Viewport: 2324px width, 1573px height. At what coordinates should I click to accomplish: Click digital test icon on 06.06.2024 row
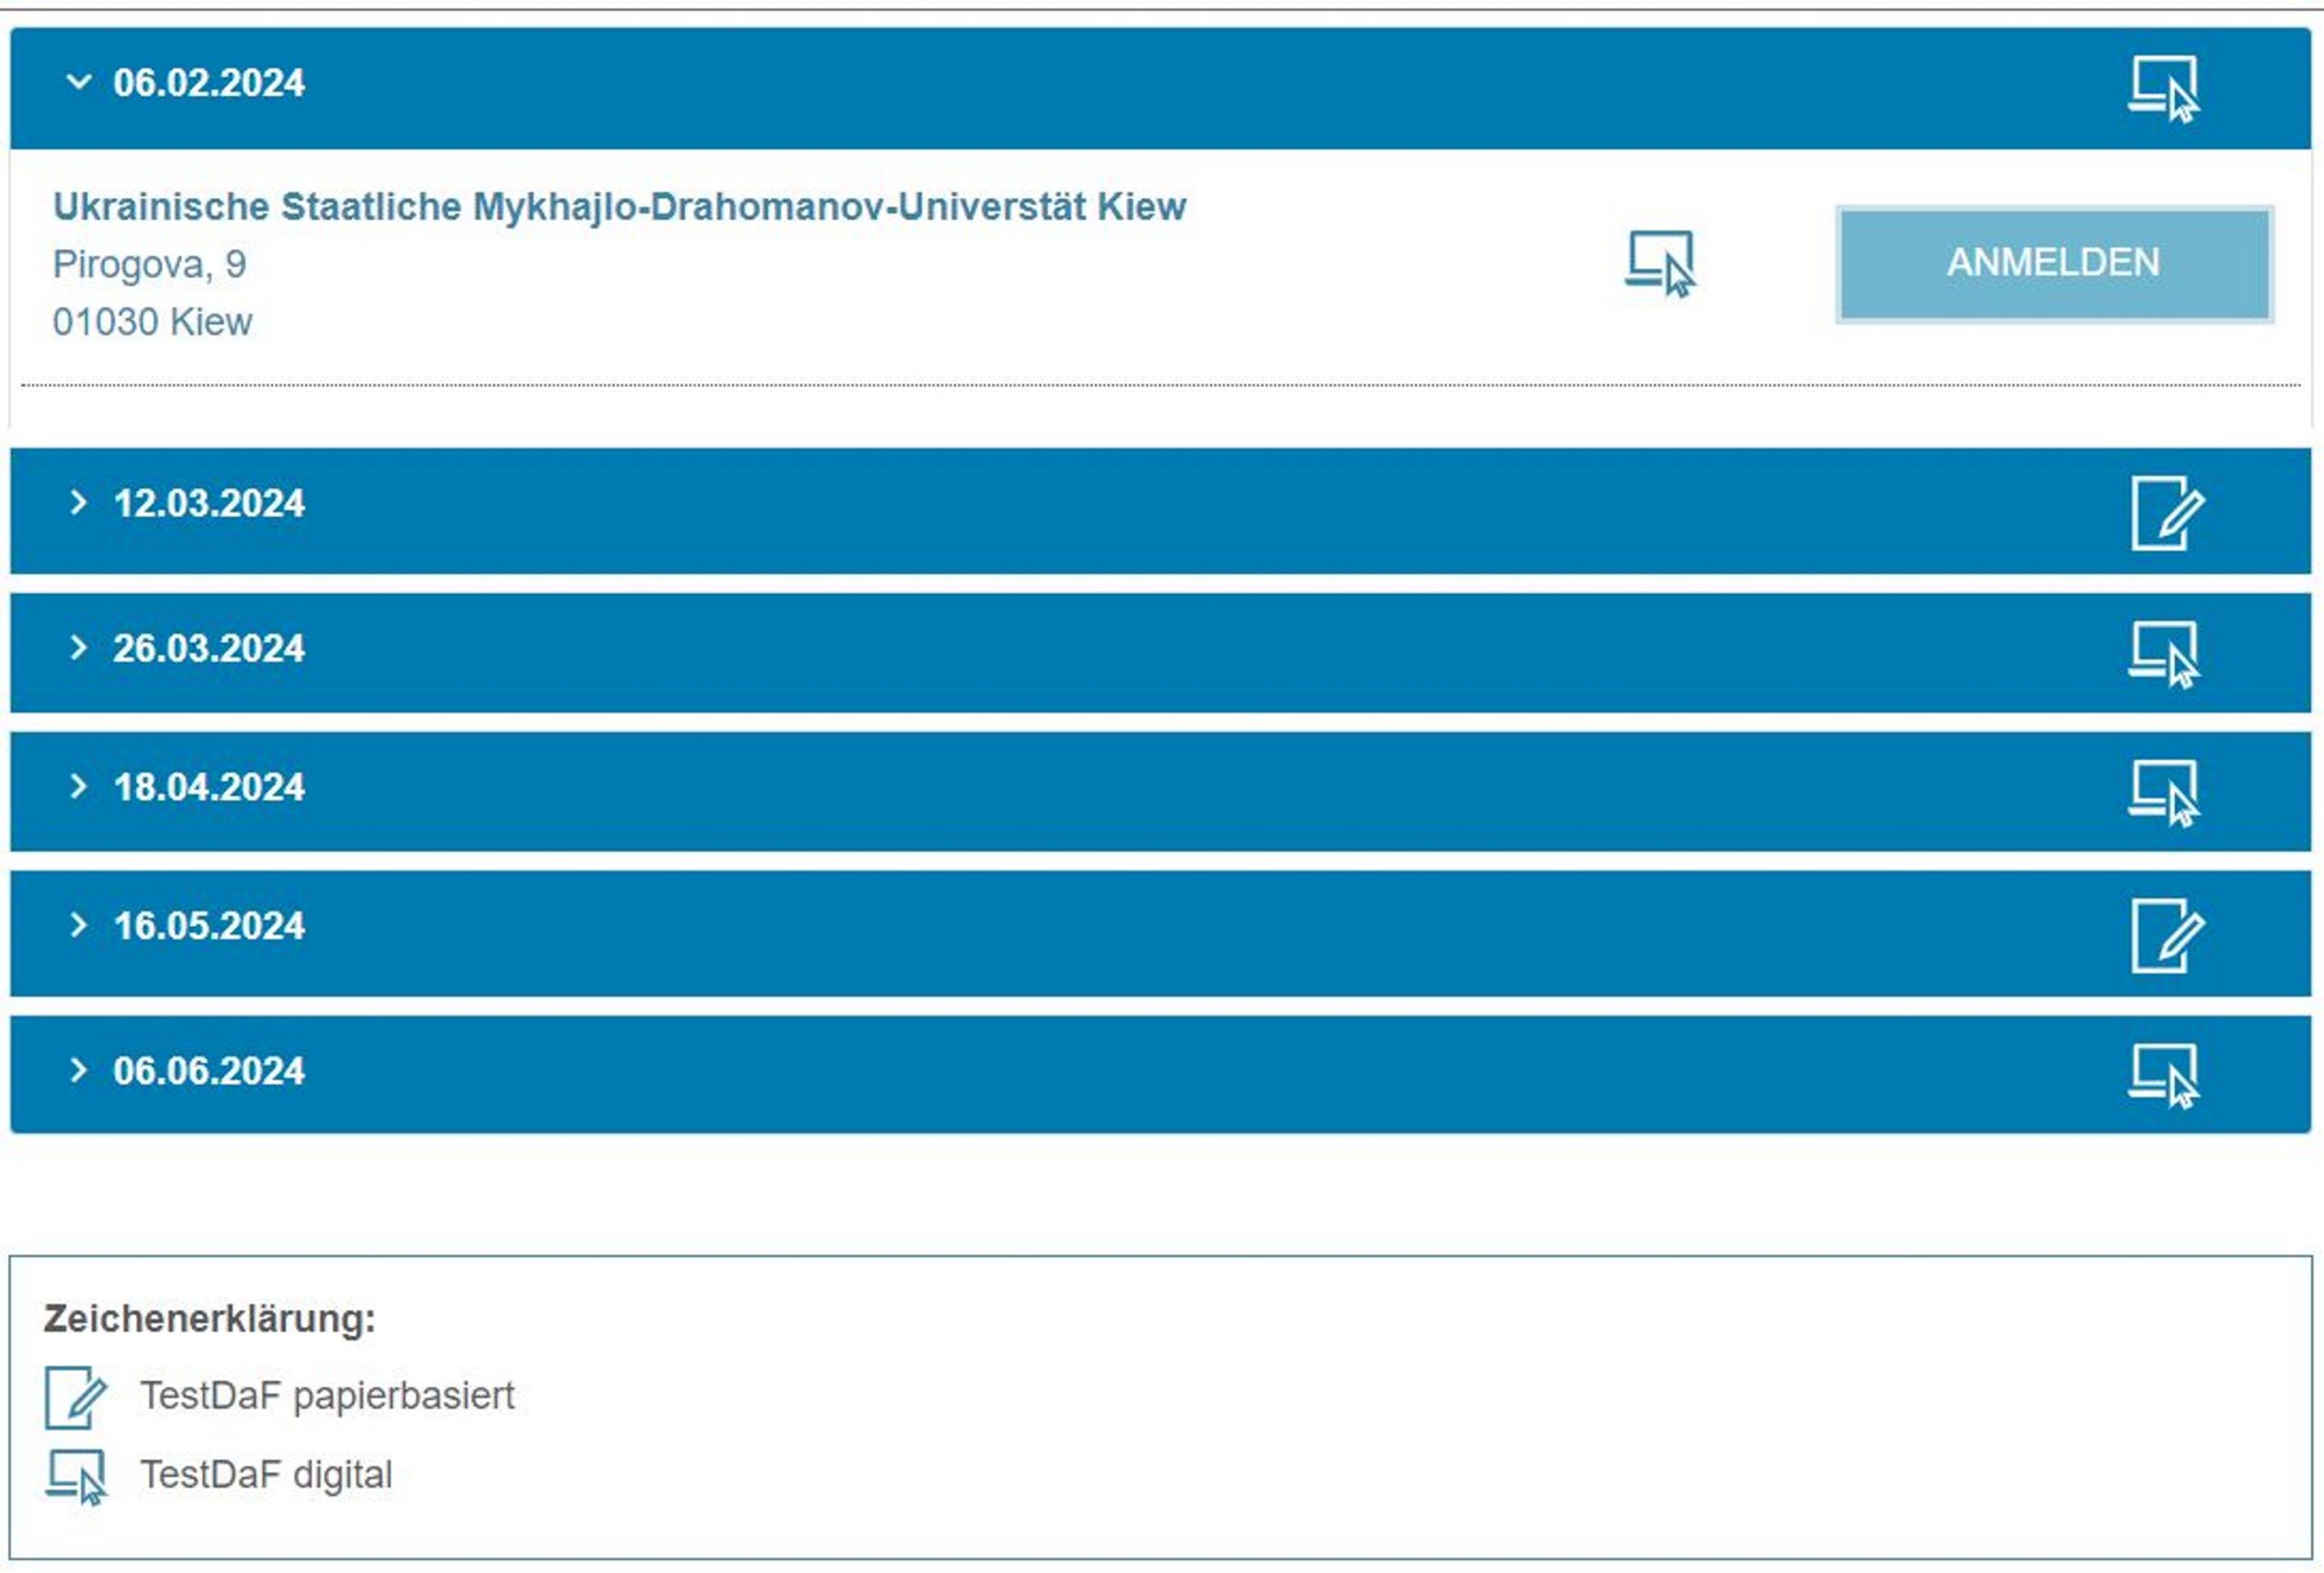click(x=2164, y=1076)
